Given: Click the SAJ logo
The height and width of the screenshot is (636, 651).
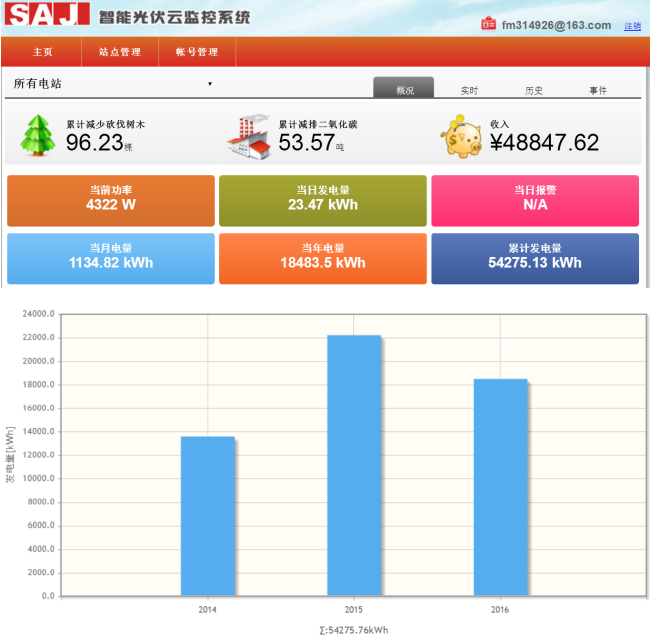Looking at the screenshot, I should (47, 17).
